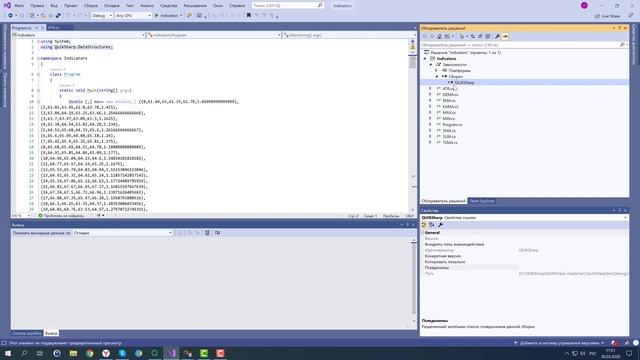Open the Debug configuration dropdown

pyautogui.click(x=102, y=16)
